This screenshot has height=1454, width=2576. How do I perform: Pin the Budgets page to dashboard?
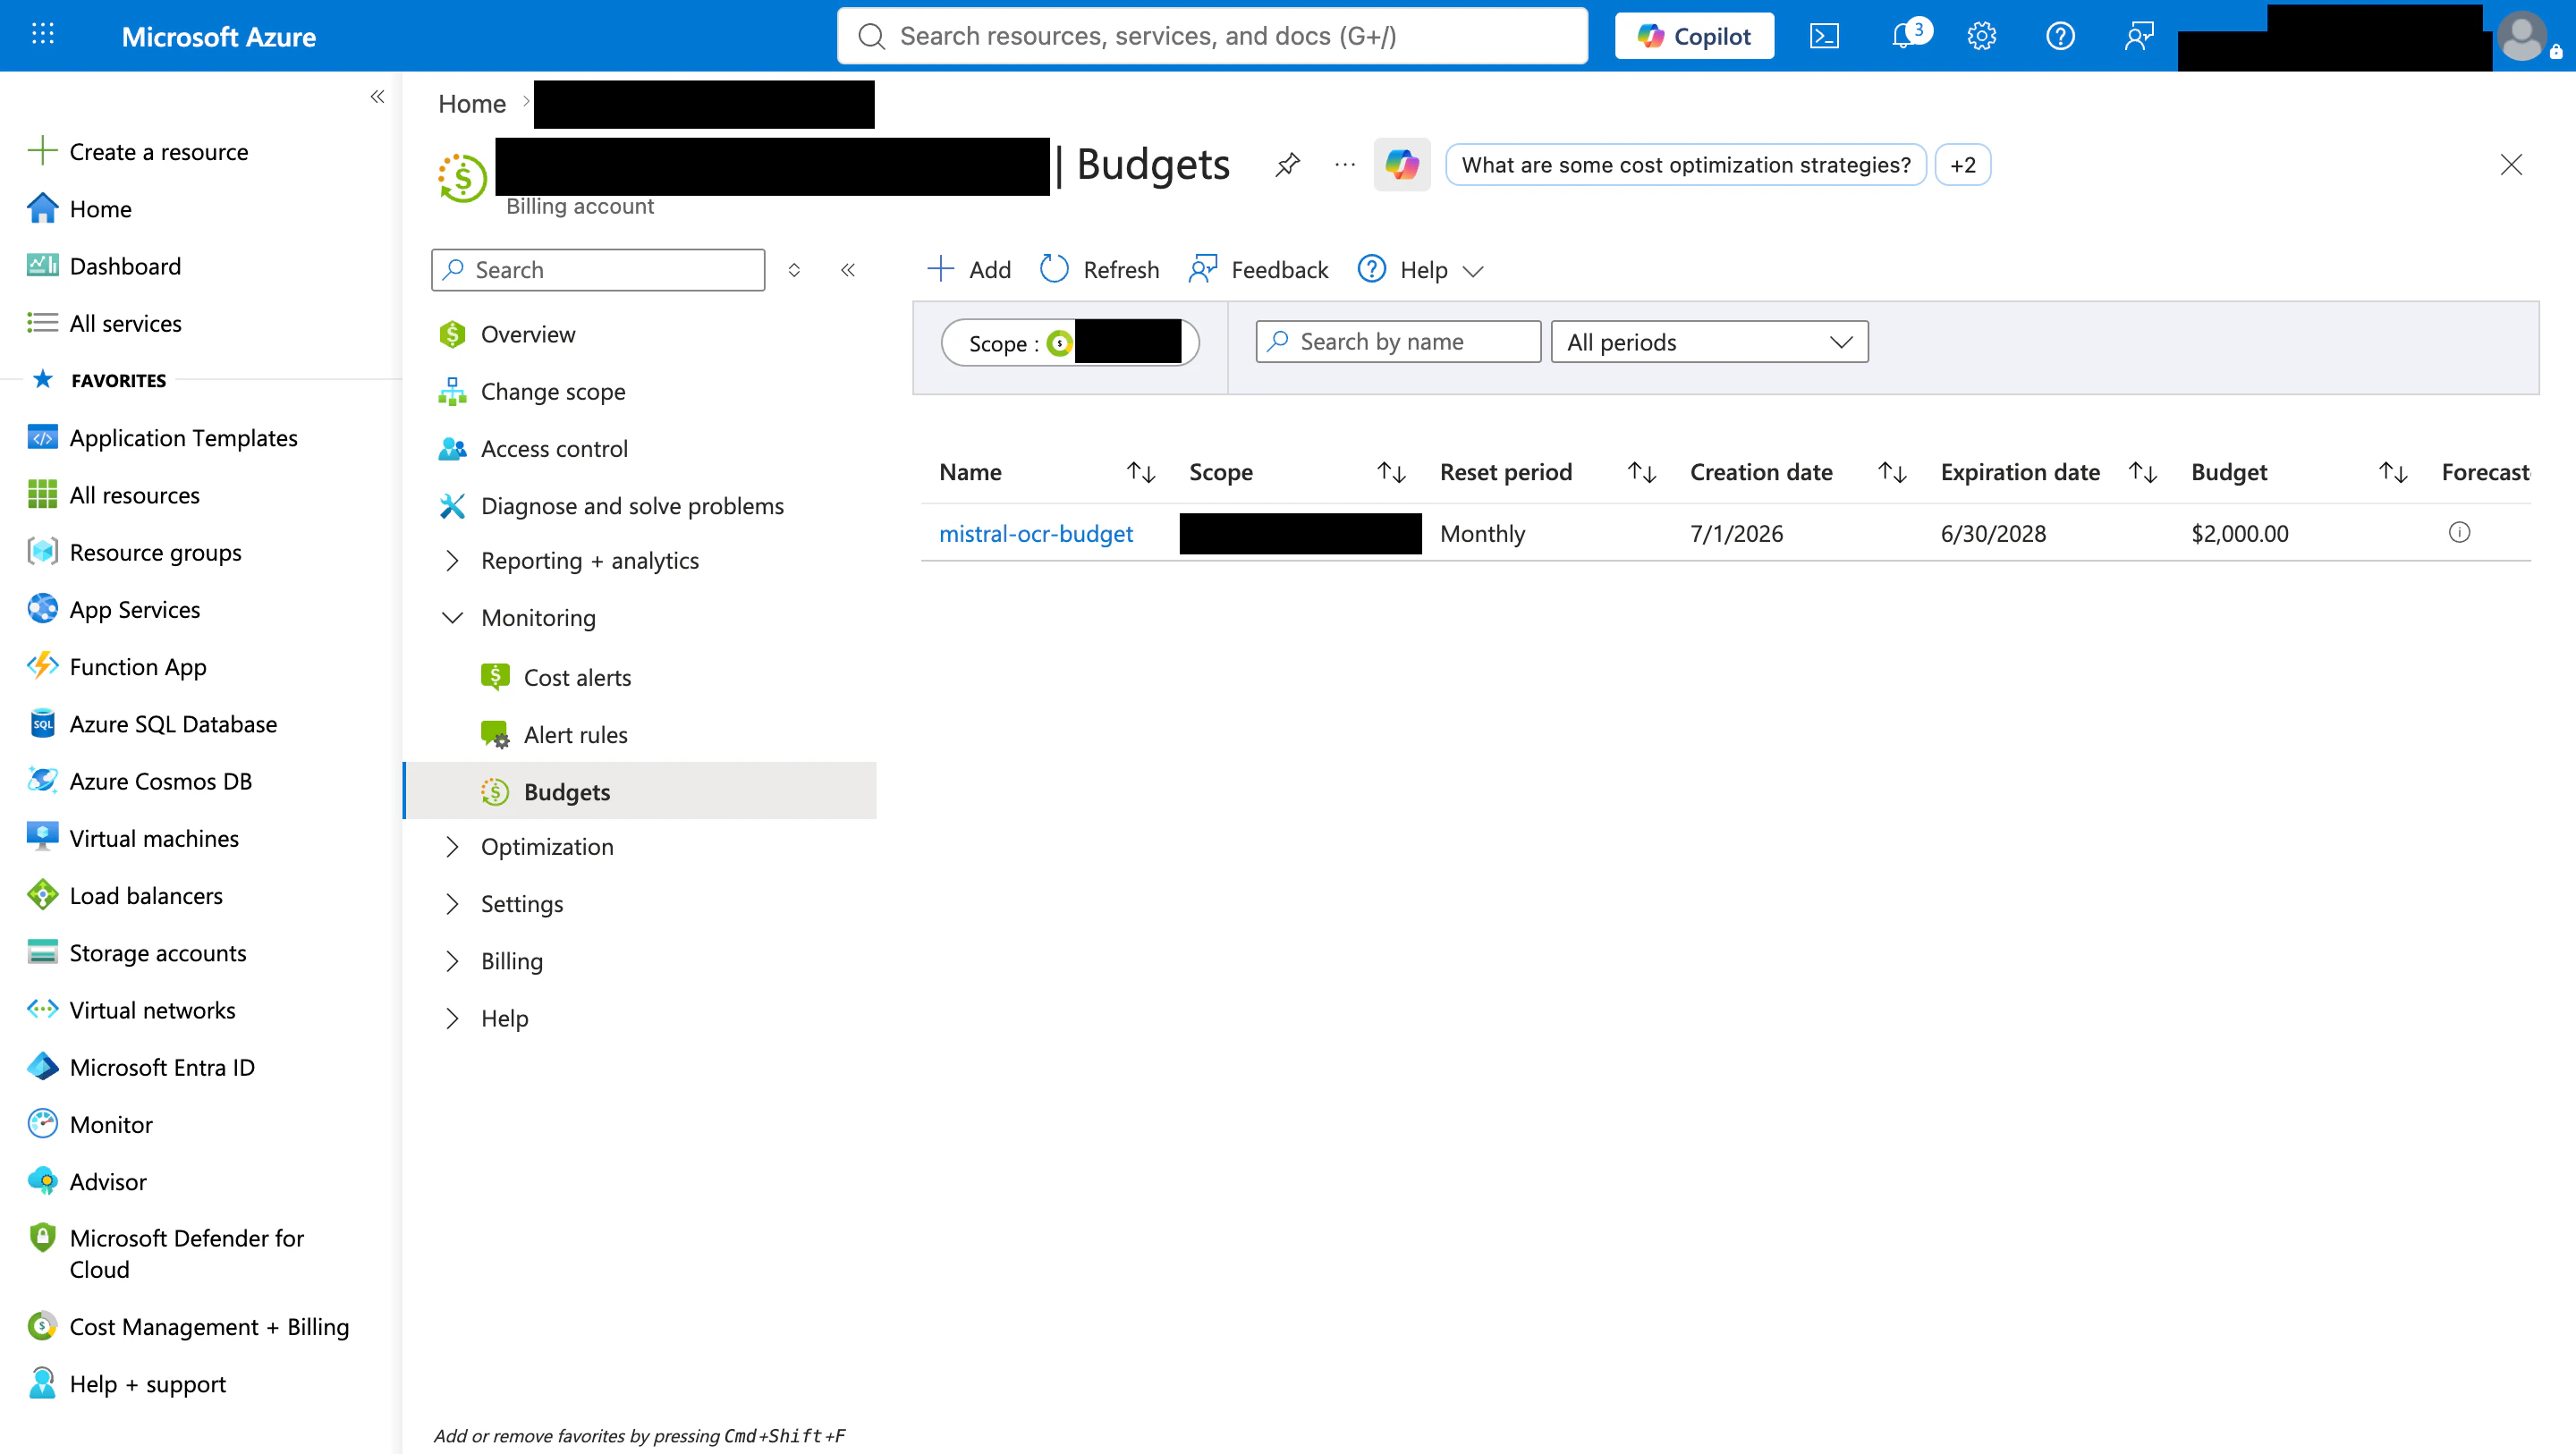coord(1287,165)
